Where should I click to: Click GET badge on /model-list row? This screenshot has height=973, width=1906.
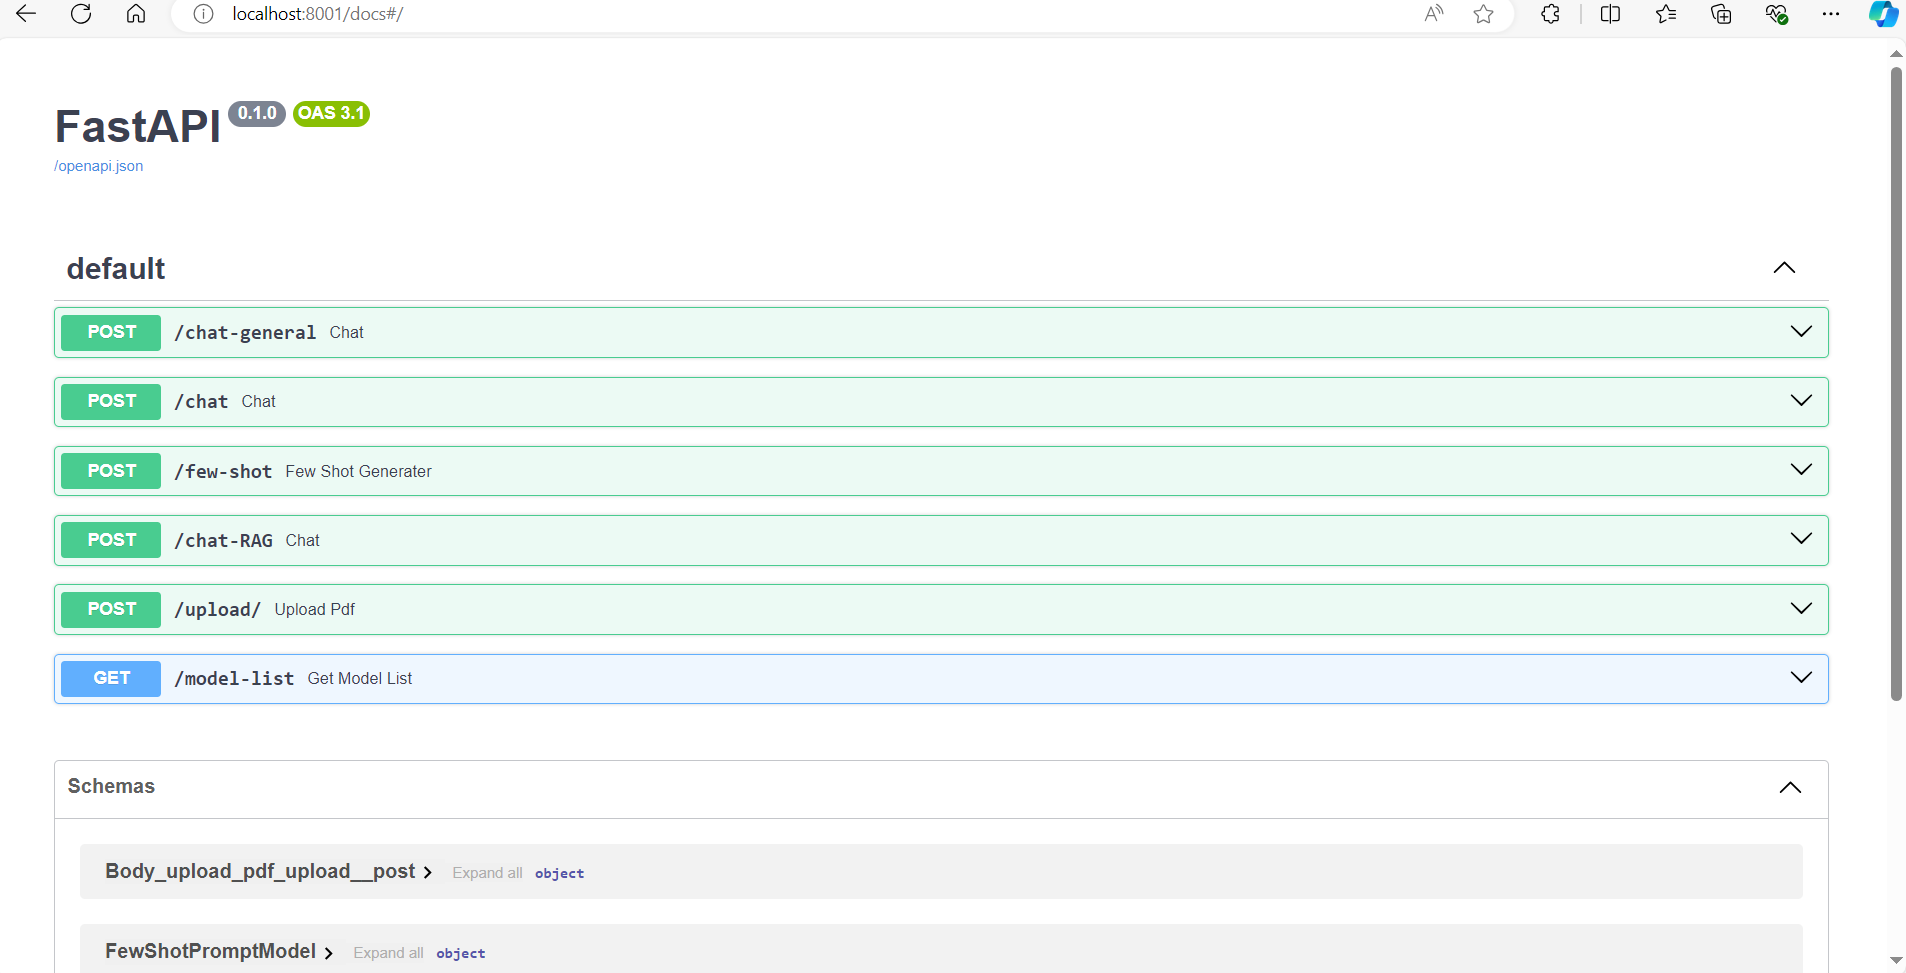(111, 678)
